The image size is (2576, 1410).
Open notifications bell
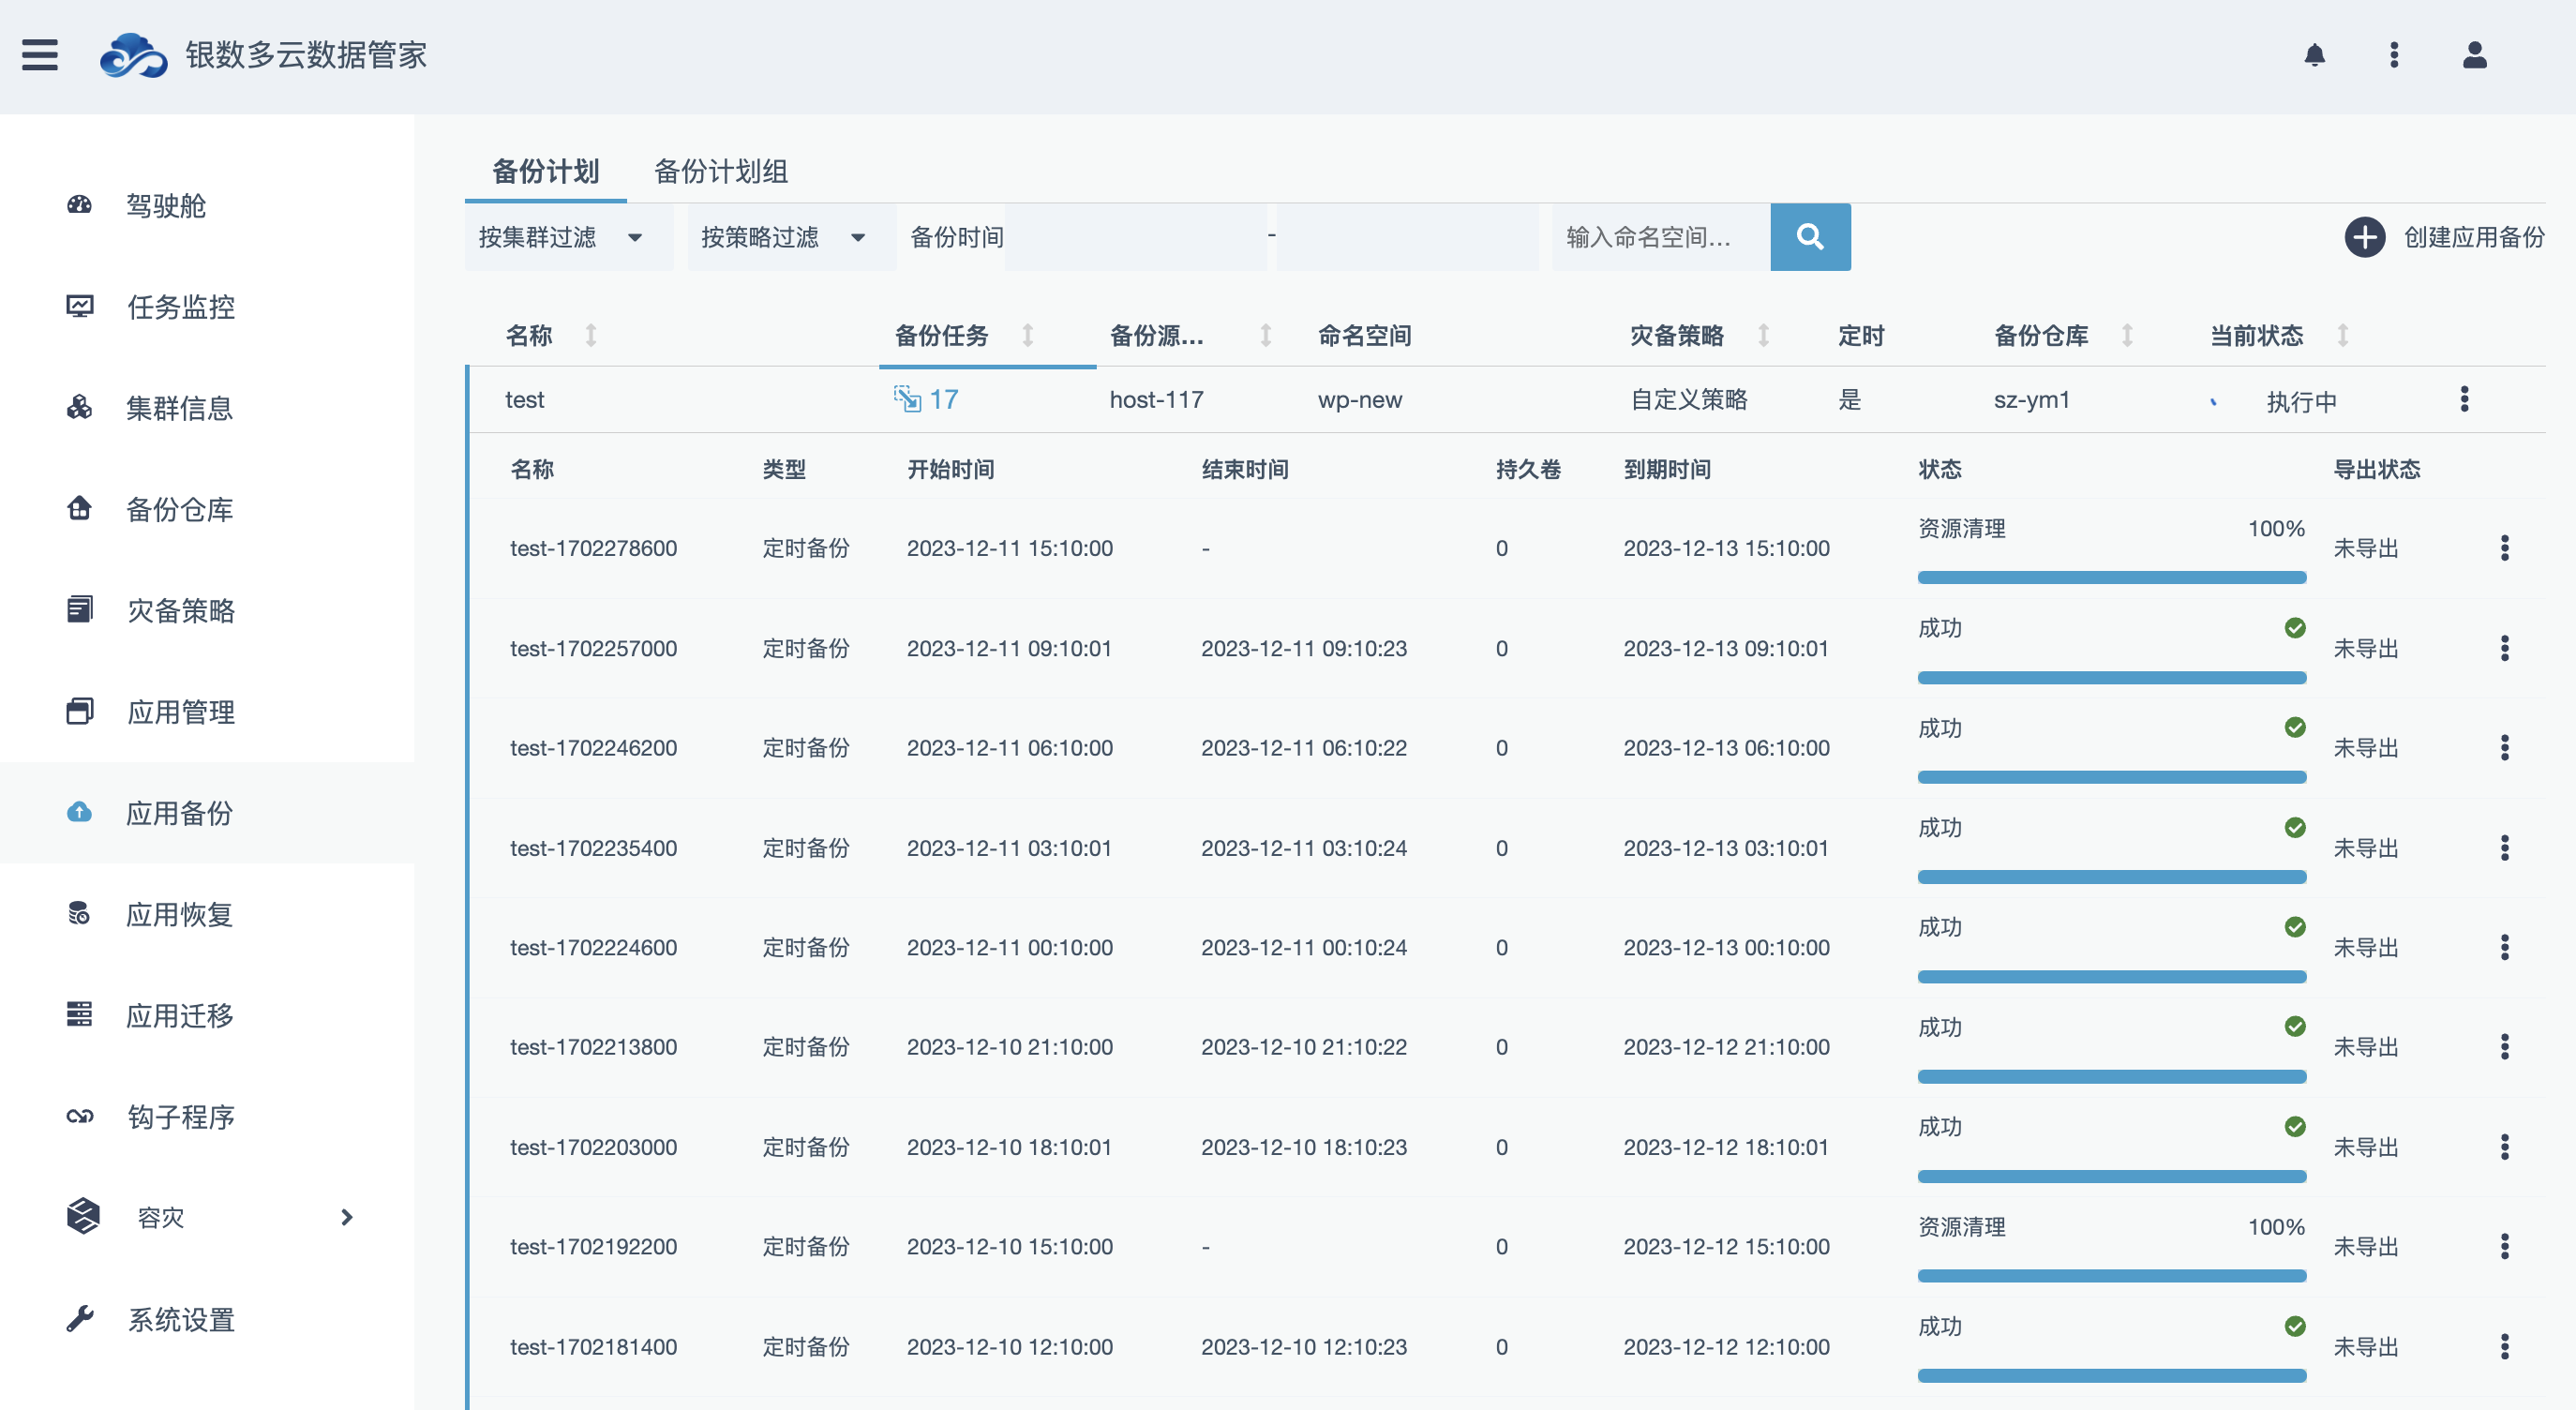click(x=2314, y=55)
